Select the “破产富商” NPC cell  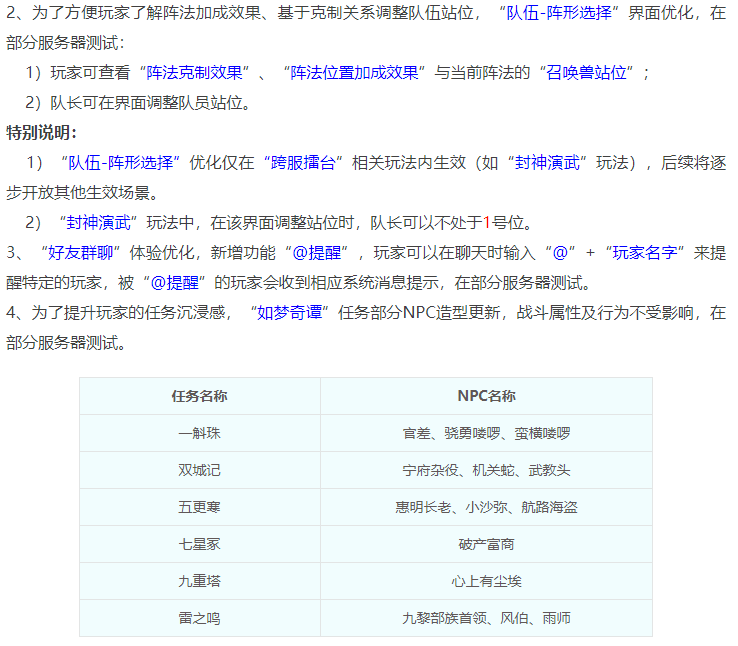pyautogui.click(x=486, y=544)
